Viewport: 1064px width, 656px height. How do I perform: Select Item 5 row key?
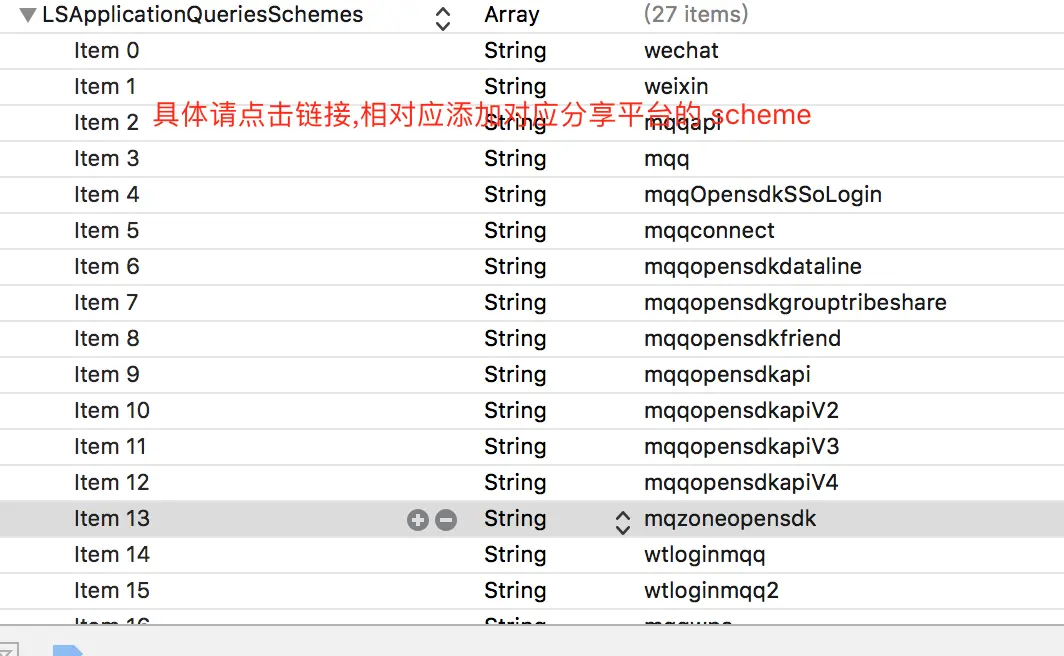coord(107,230)
